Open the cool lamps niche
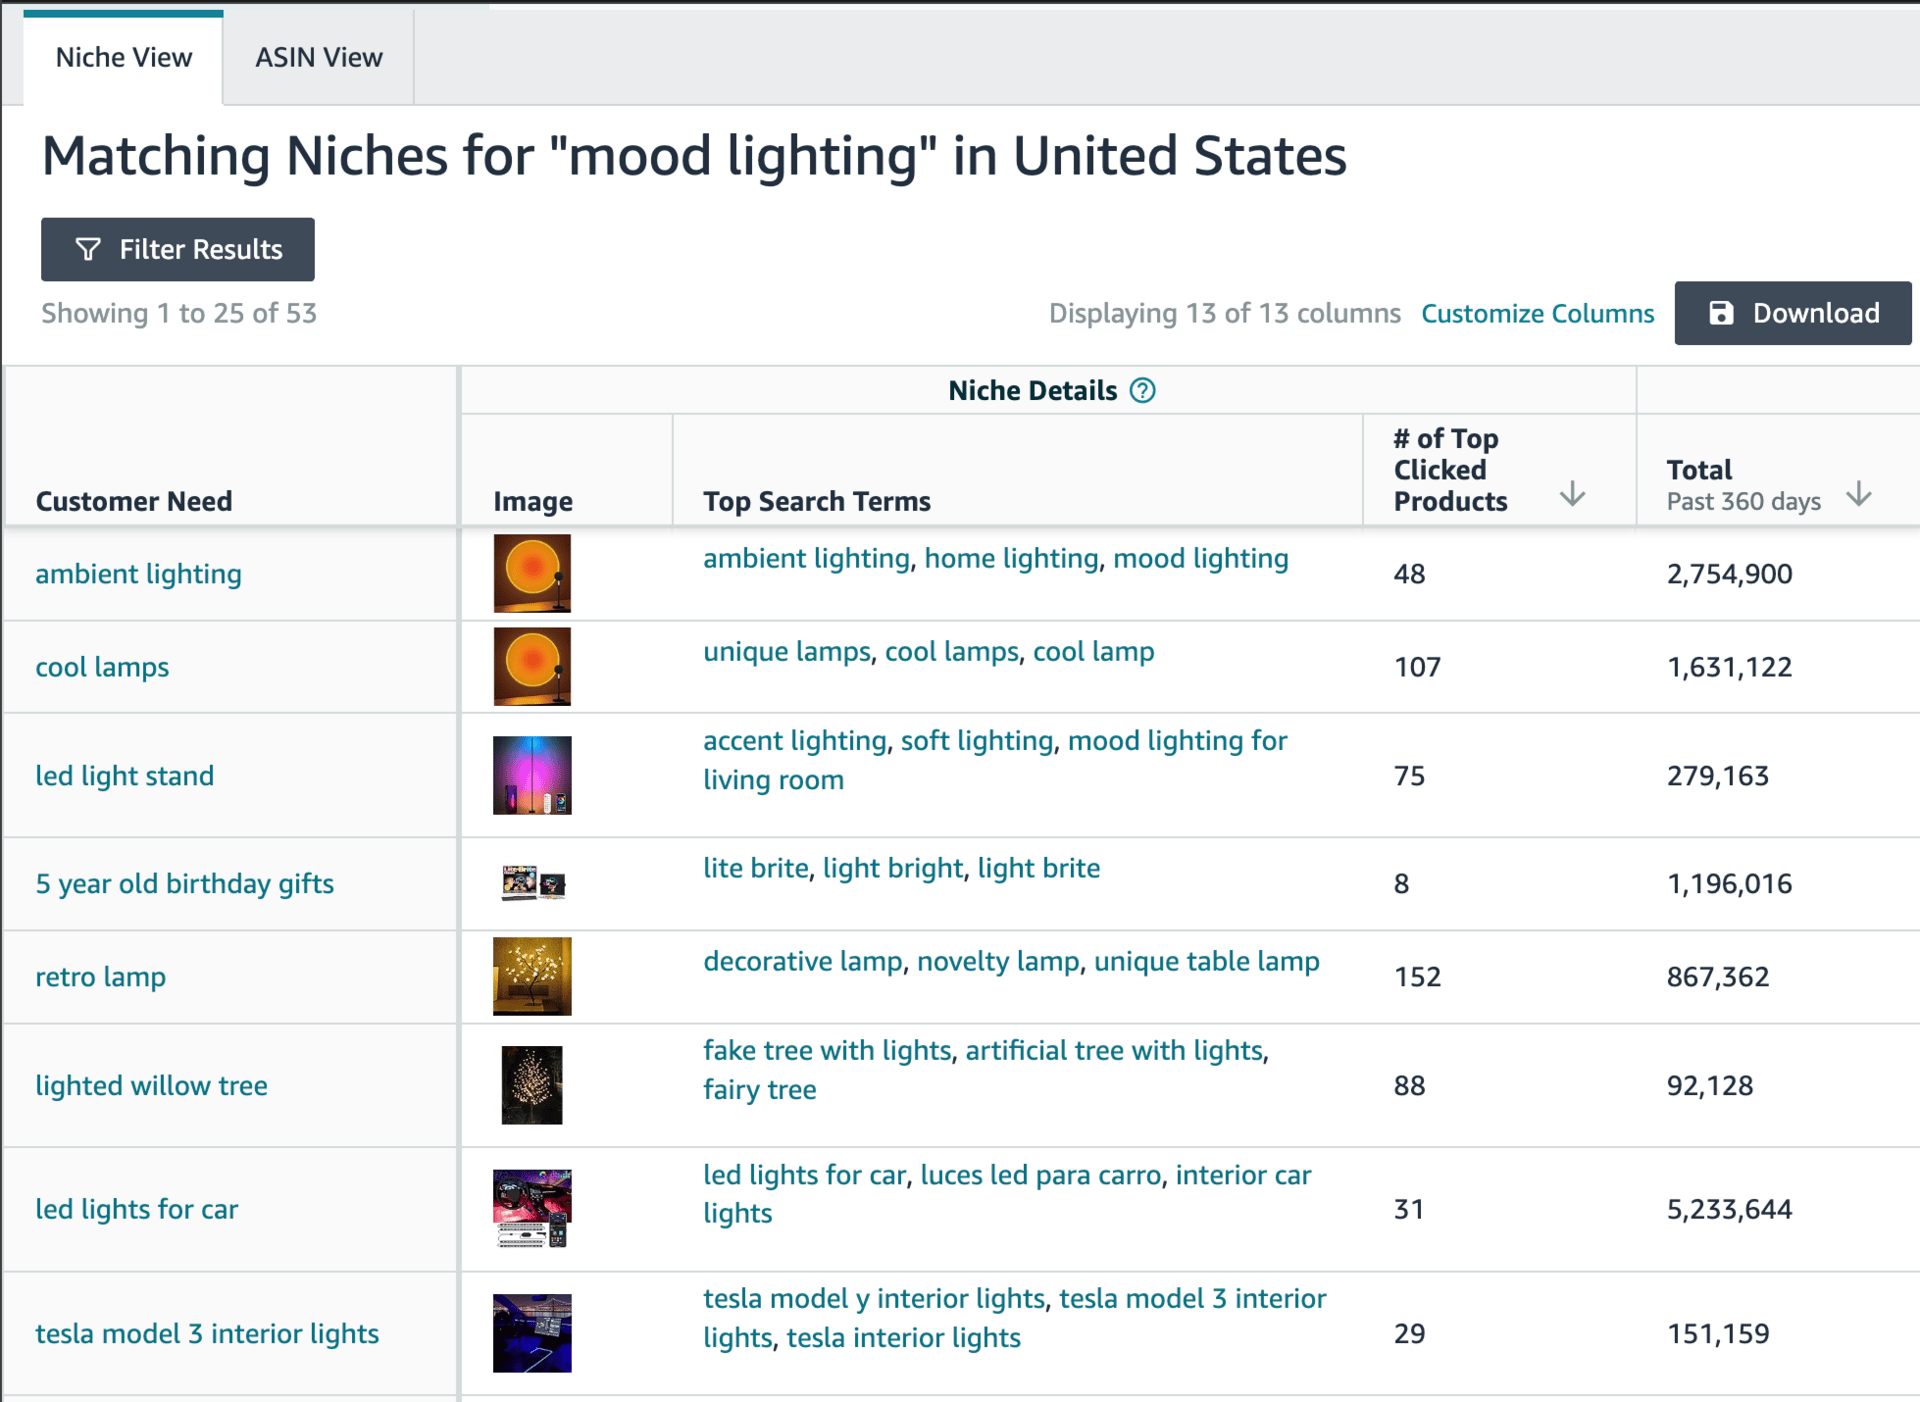Image resolution: width=1920 pixels, height=1402 pixels. [x=102, y=667]
